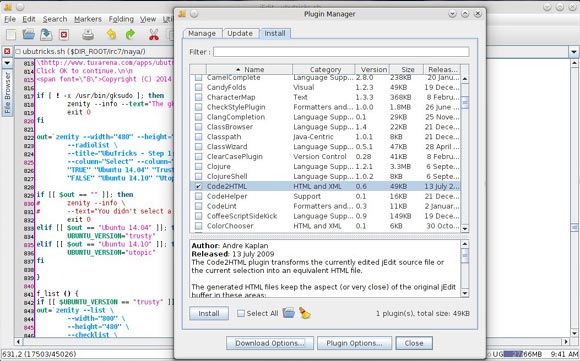Viewport: 580px width, 361px height.
Task: Click the Save icon in jEdit toolbar
Action: (46, 35)
